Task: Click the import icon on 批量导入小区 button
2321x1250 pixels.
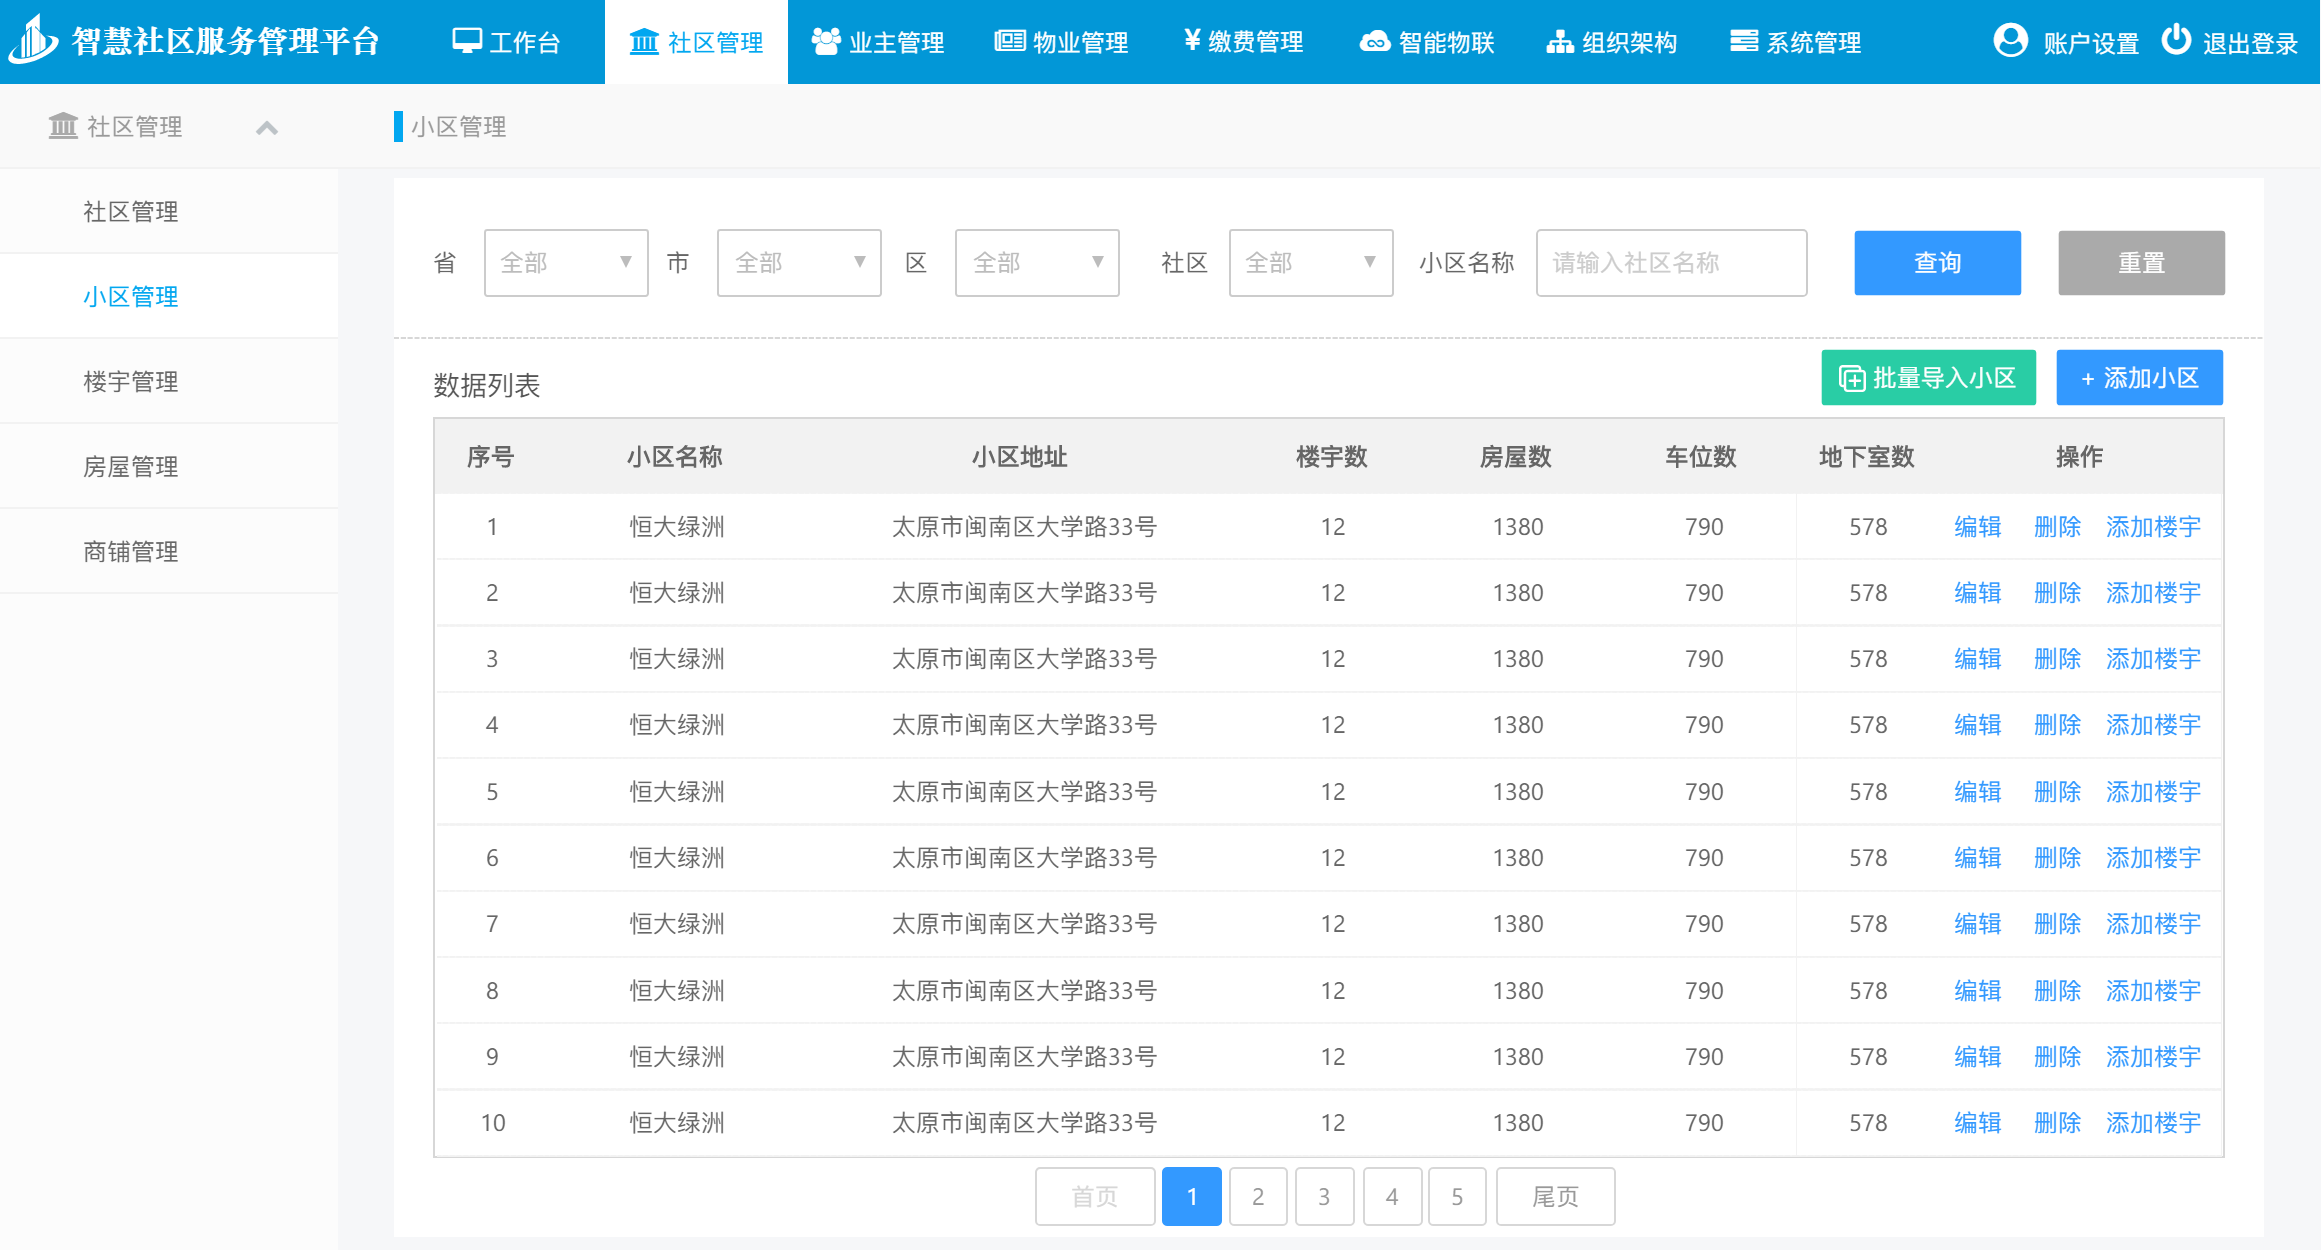Action: click(x=1852, y=379)
